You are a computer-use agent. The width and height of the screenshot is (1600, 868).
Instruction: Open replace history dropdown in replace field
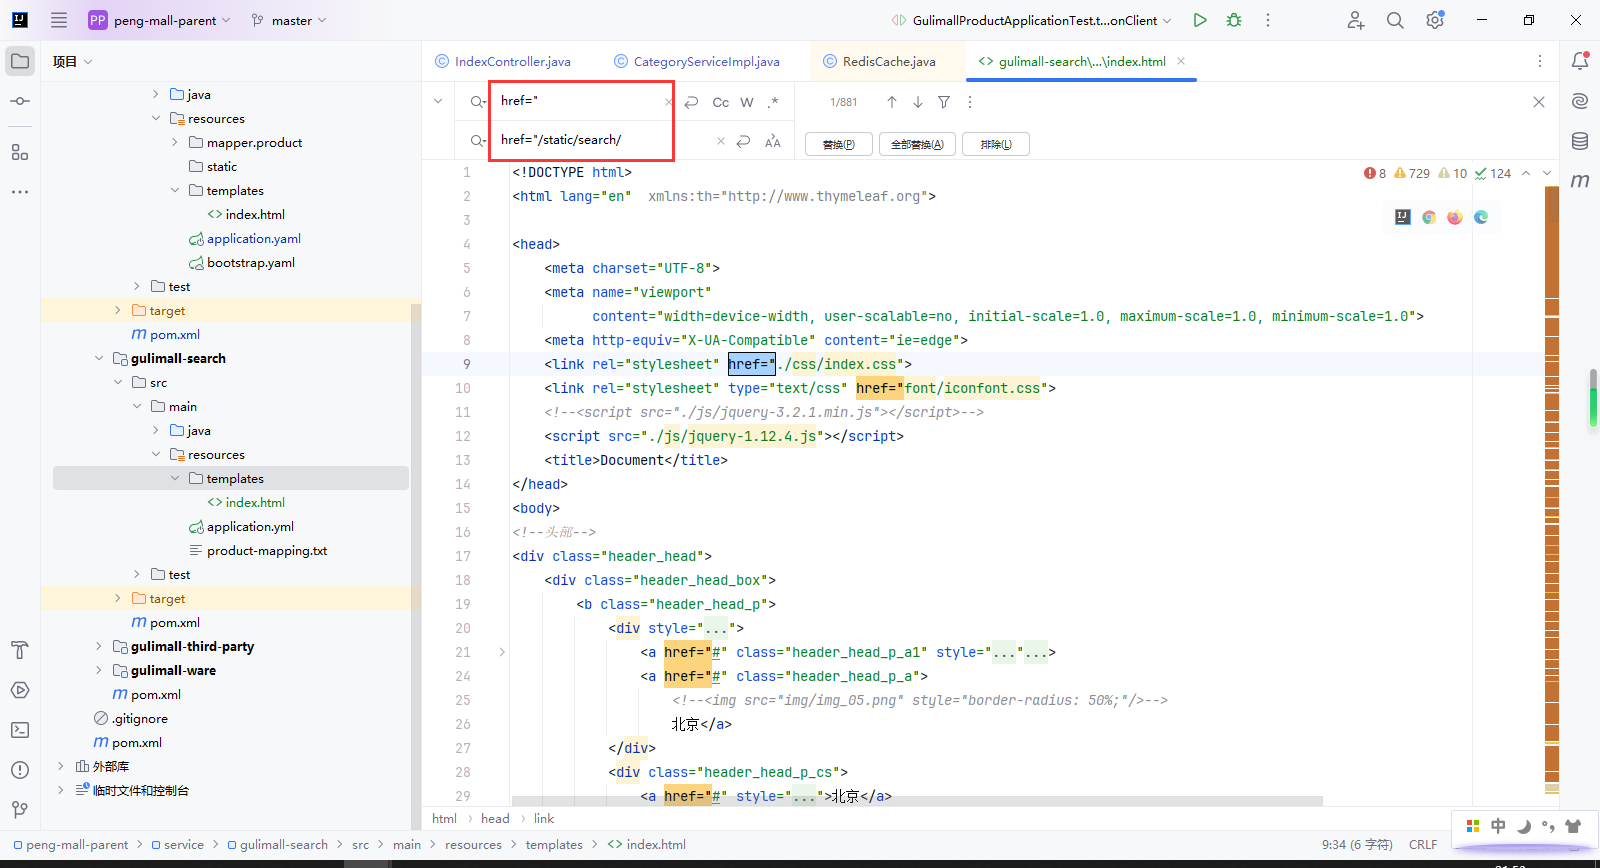[478, 141]
